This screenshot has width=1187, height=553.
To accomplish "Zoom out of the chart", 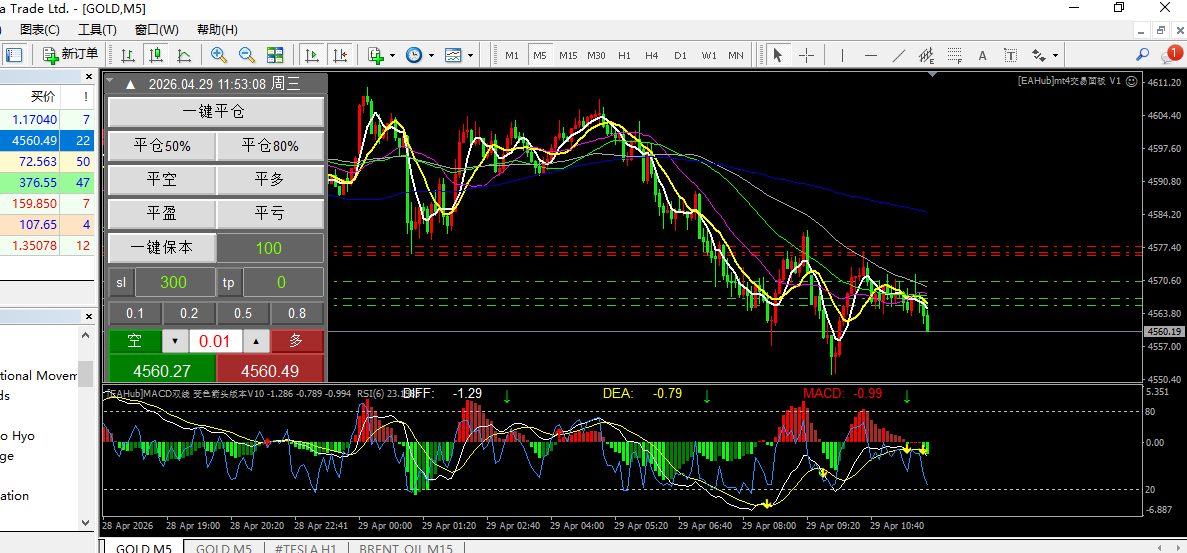I will coord(246,55).
